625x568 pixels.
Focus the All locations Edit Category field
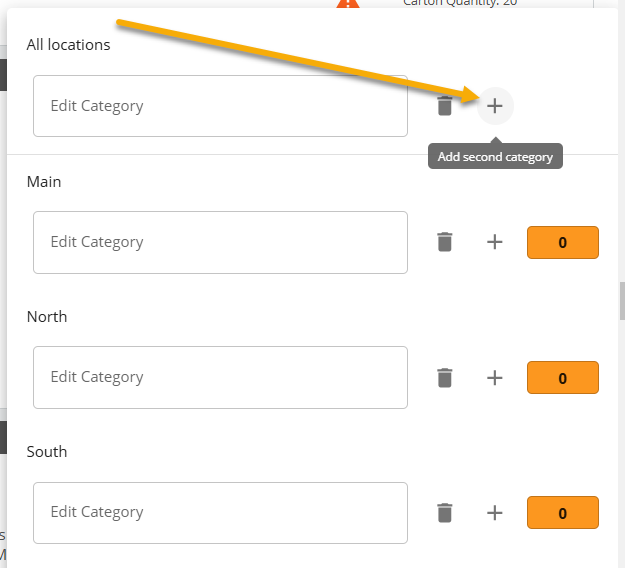tap(220, 106)
